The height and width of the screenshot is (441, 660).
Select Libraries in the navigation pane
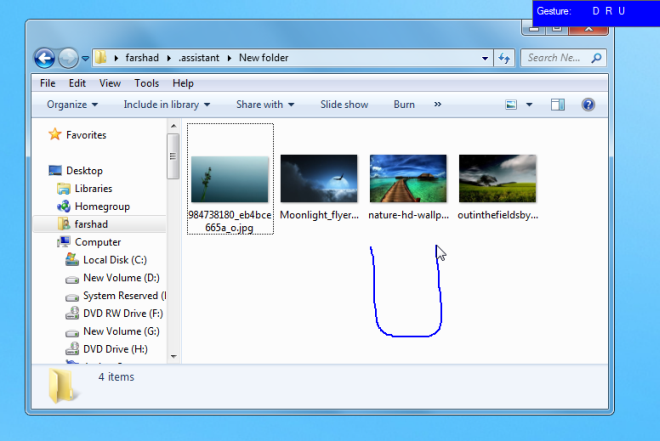click(x=93, y=188)
